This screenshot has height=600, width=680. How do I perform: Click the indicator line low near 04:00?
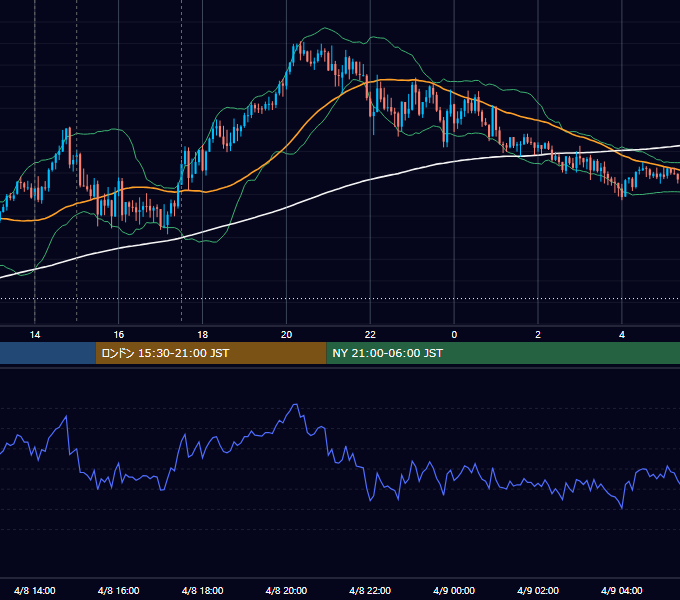(622, 508)
